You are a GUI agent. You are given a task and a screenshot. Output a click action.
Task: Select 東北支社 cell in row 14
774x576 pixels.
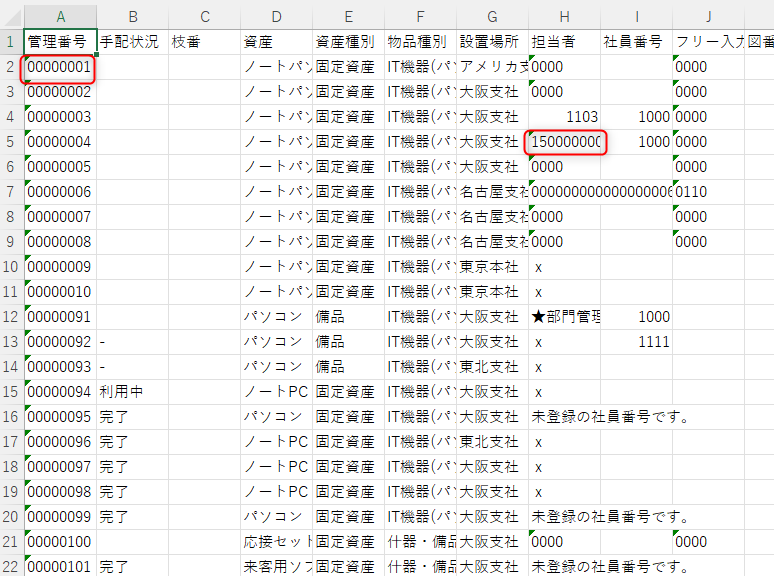[493, 367]
